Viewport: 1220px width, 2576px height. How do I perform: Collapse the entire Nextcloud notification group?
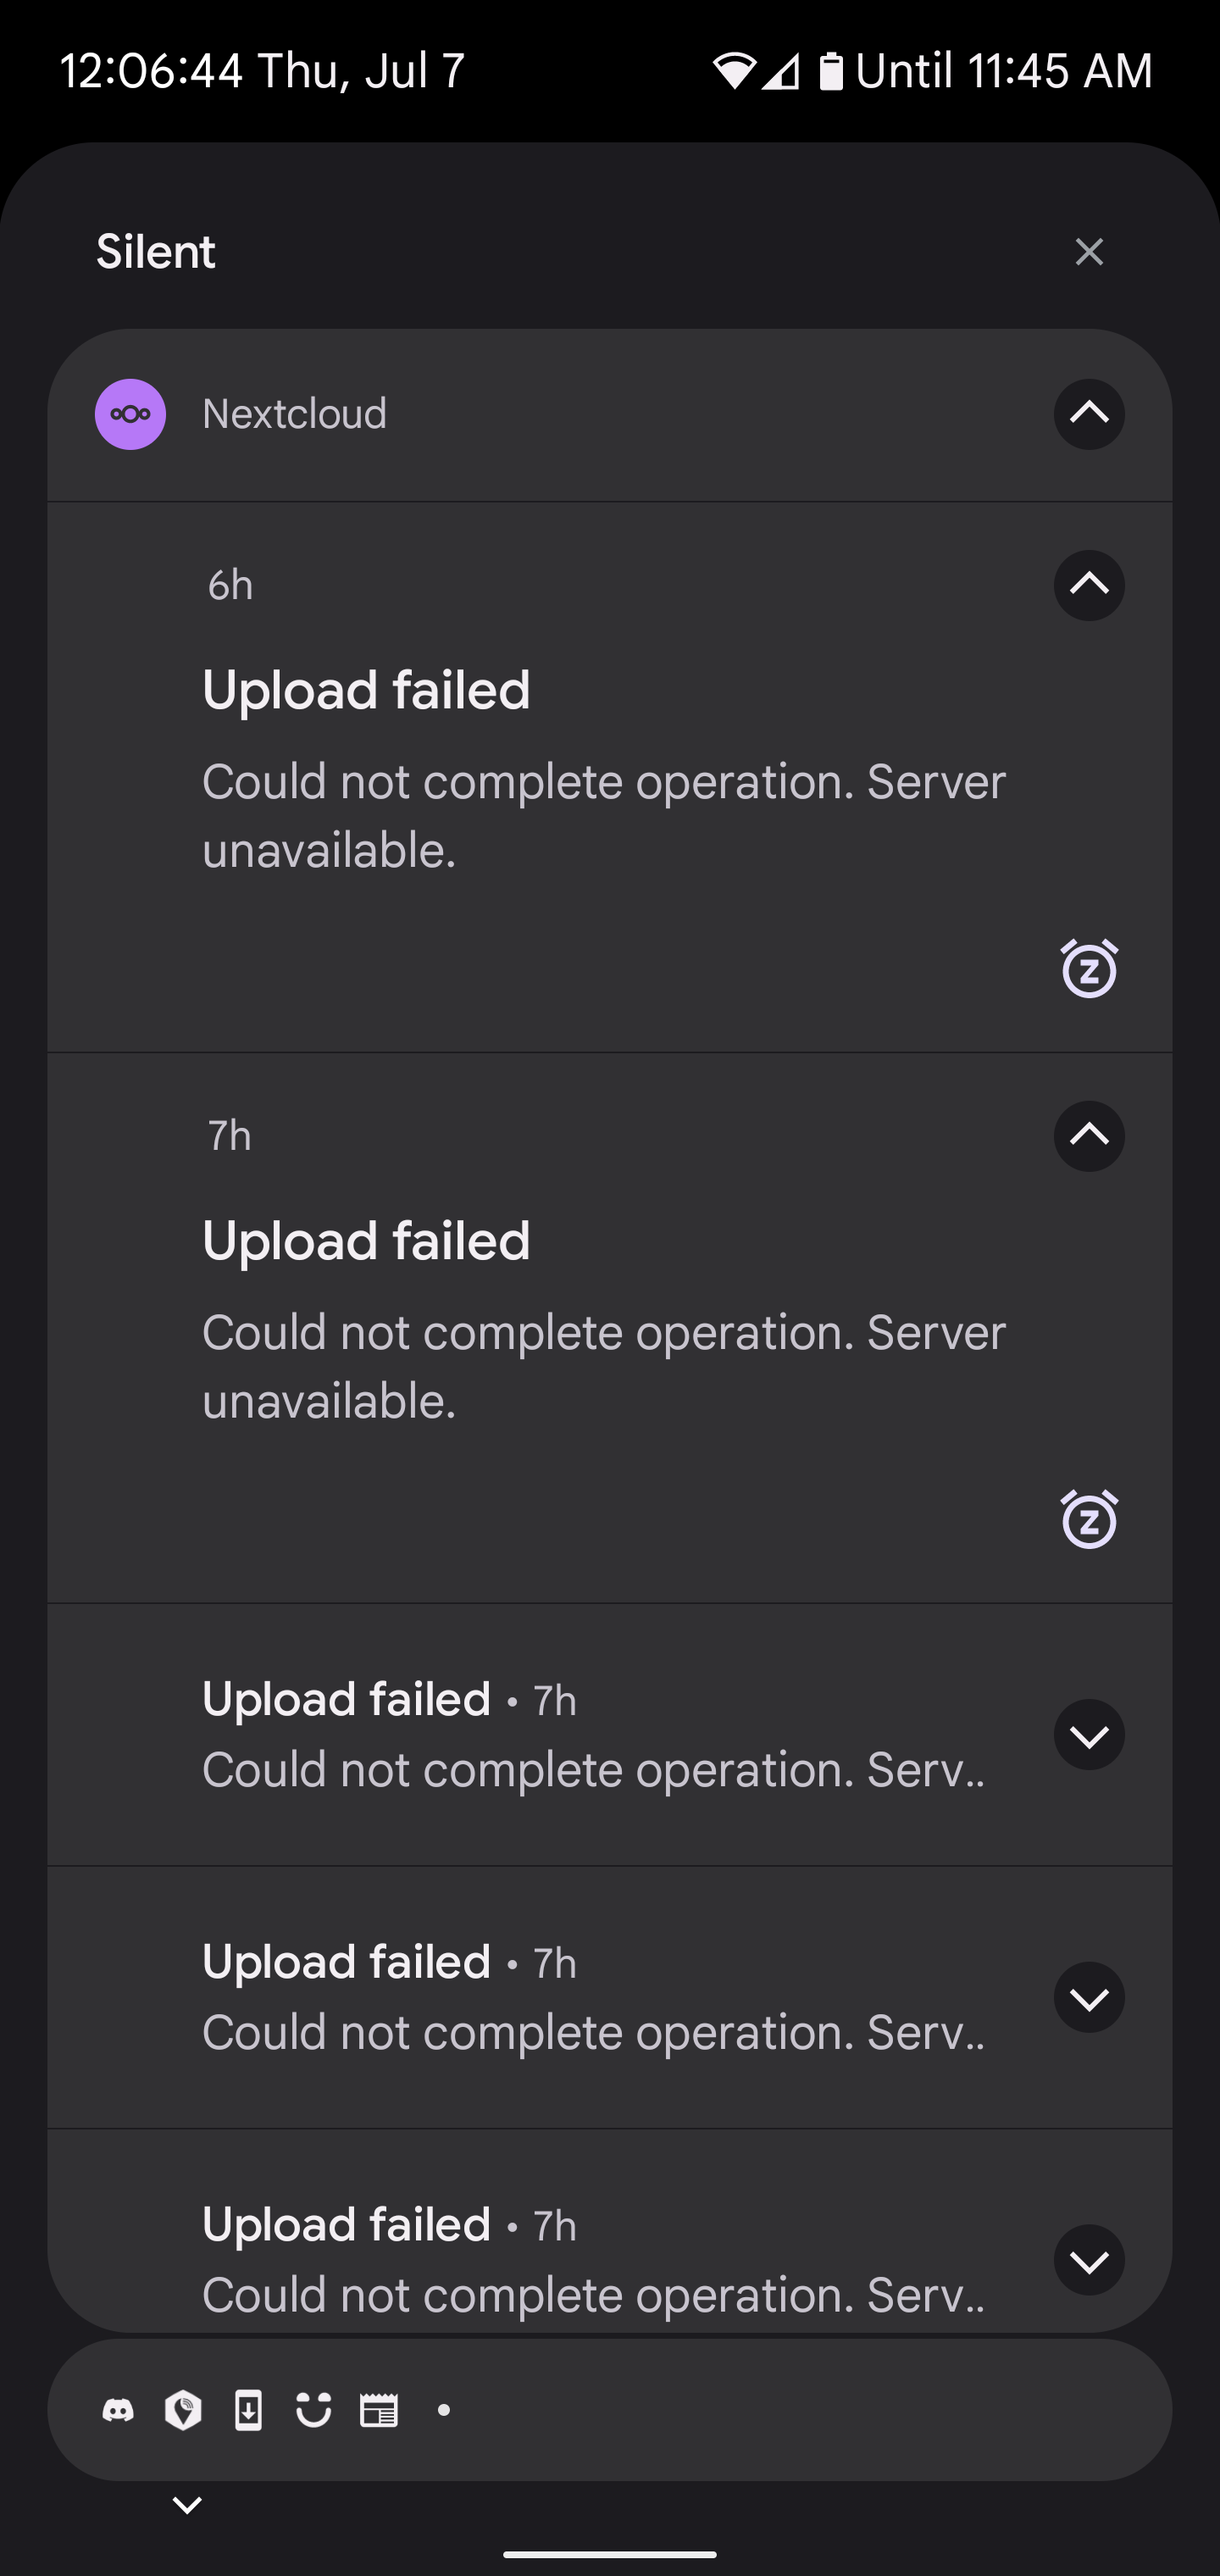(1089, 414)
